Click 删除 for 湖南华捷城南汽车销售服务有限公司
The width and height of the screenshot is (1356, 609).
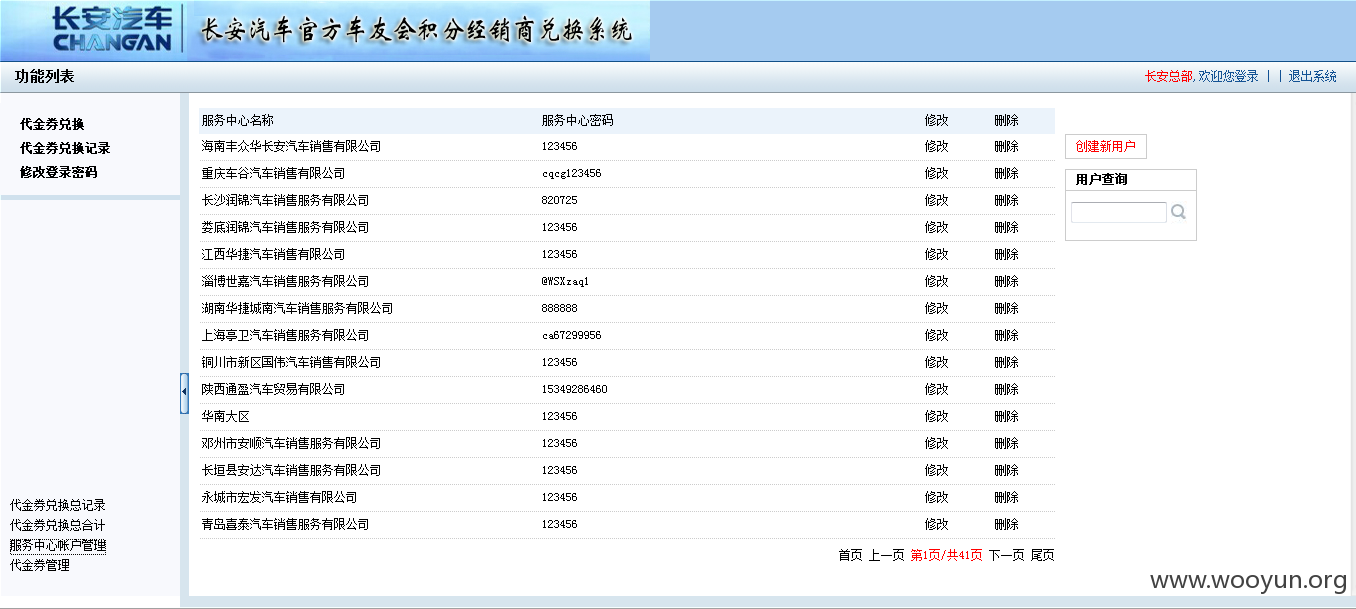[x=1006, y=308]
